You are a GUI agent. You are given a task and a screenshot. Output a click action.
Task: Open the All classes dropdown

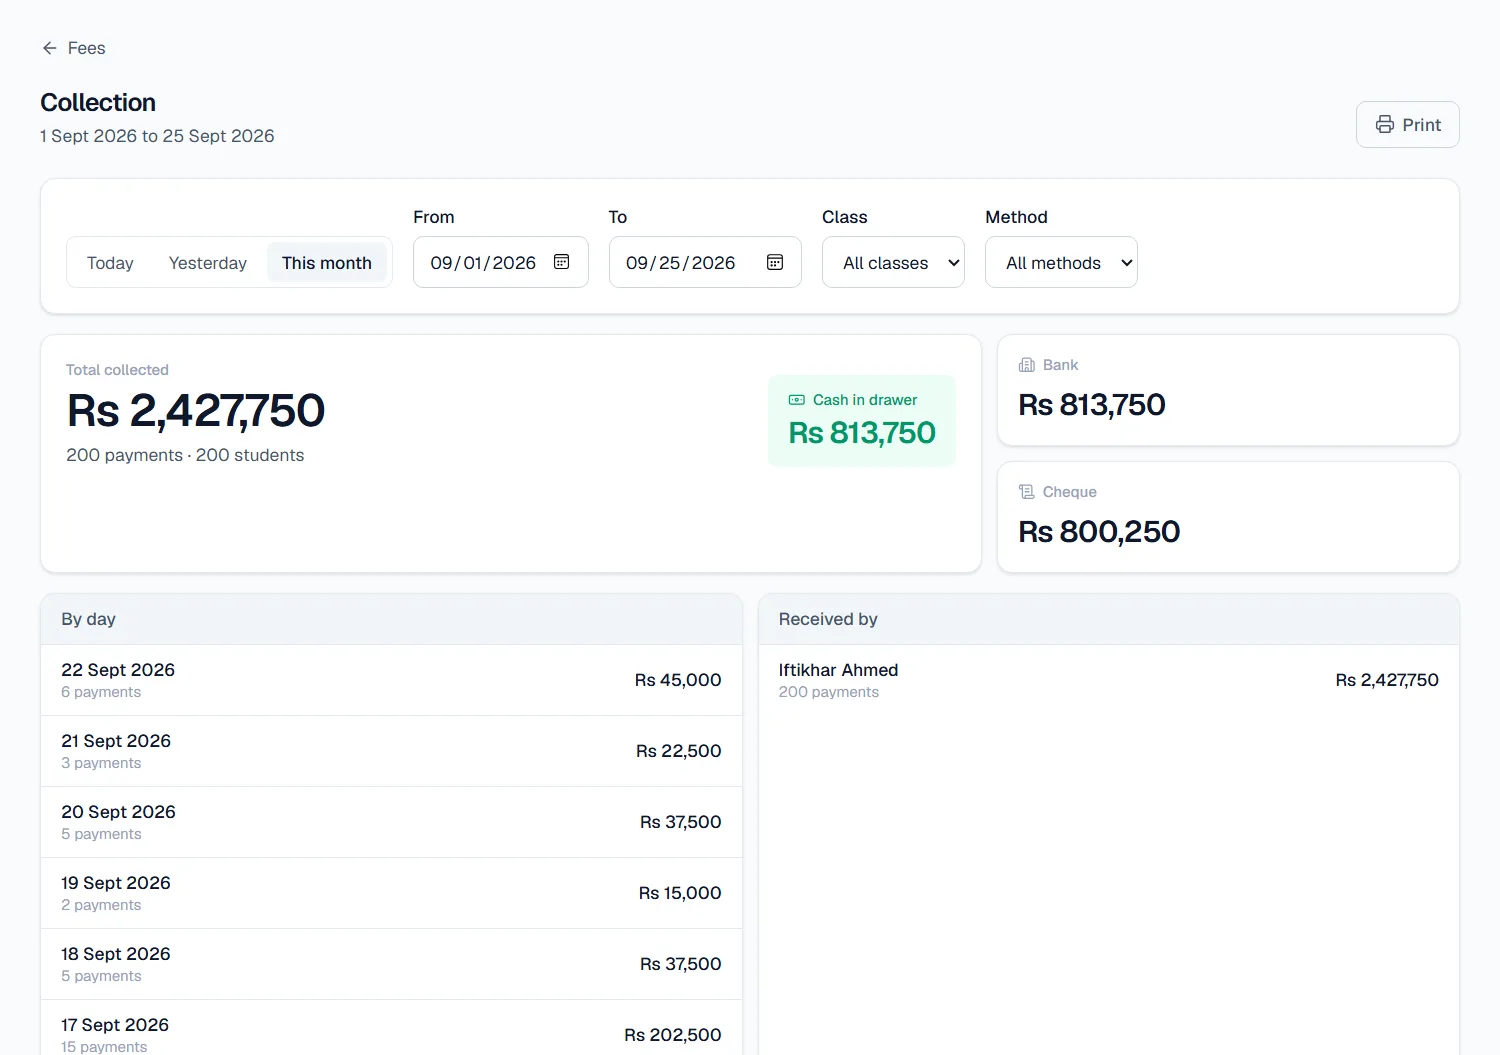pos(893,262)
